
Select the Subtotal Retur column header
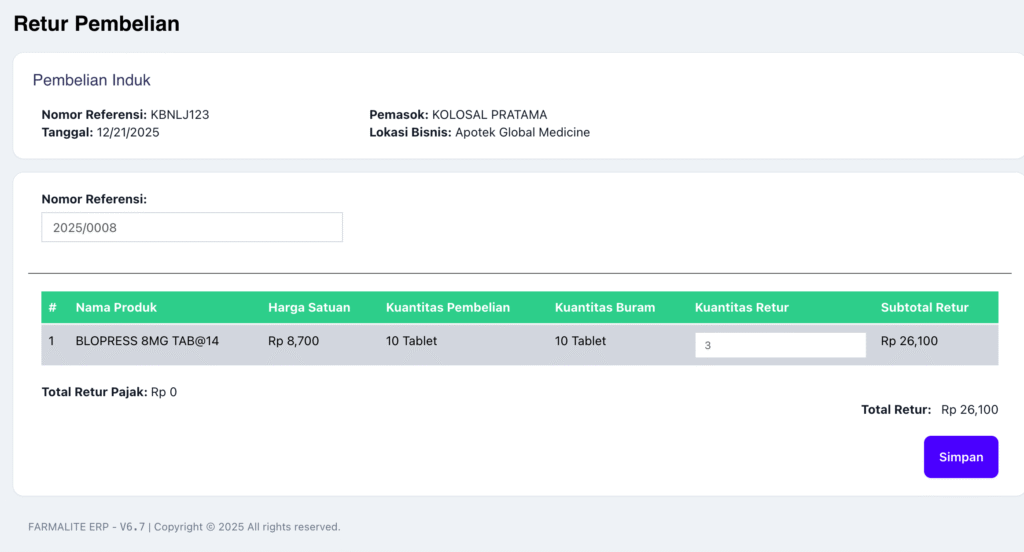tap(924, 307)
